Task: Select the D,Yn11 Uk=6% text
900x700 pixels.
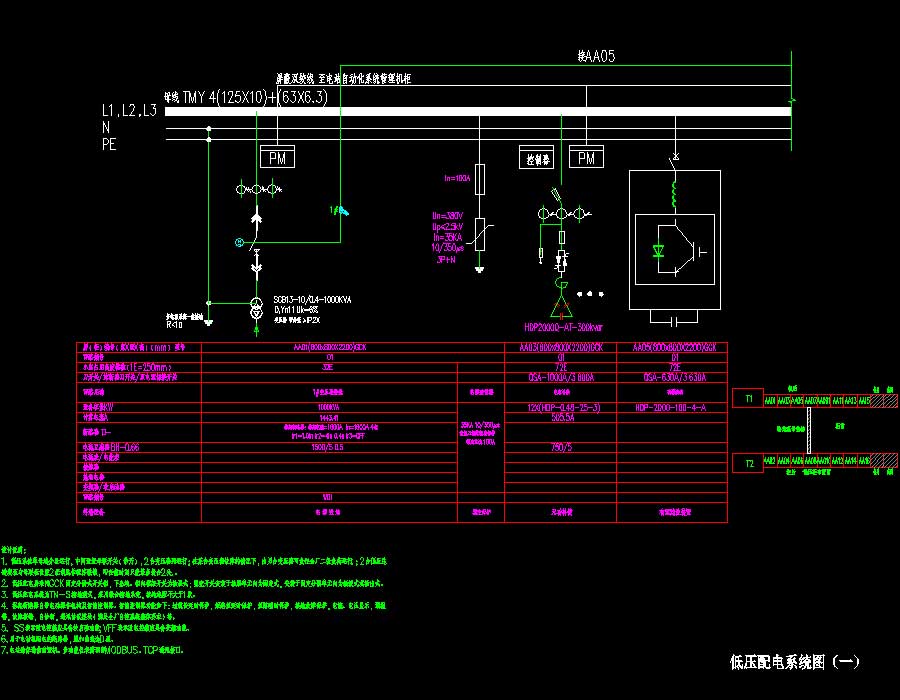Action: pos(296,310)
